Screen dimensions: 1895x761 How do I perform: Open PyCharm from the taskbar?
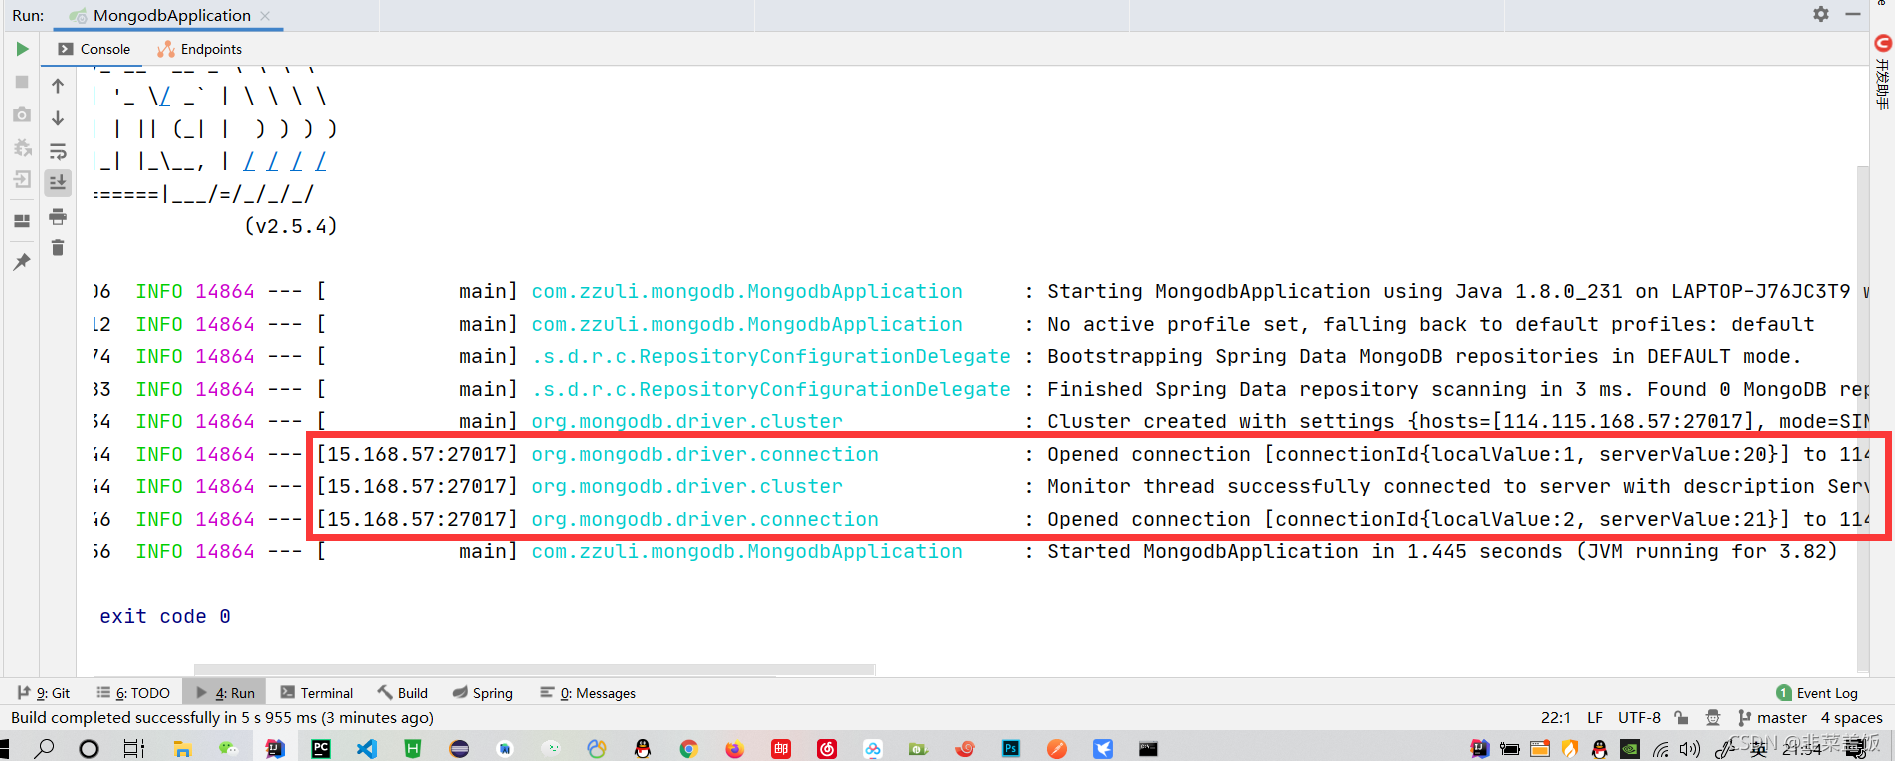(321, 748)
